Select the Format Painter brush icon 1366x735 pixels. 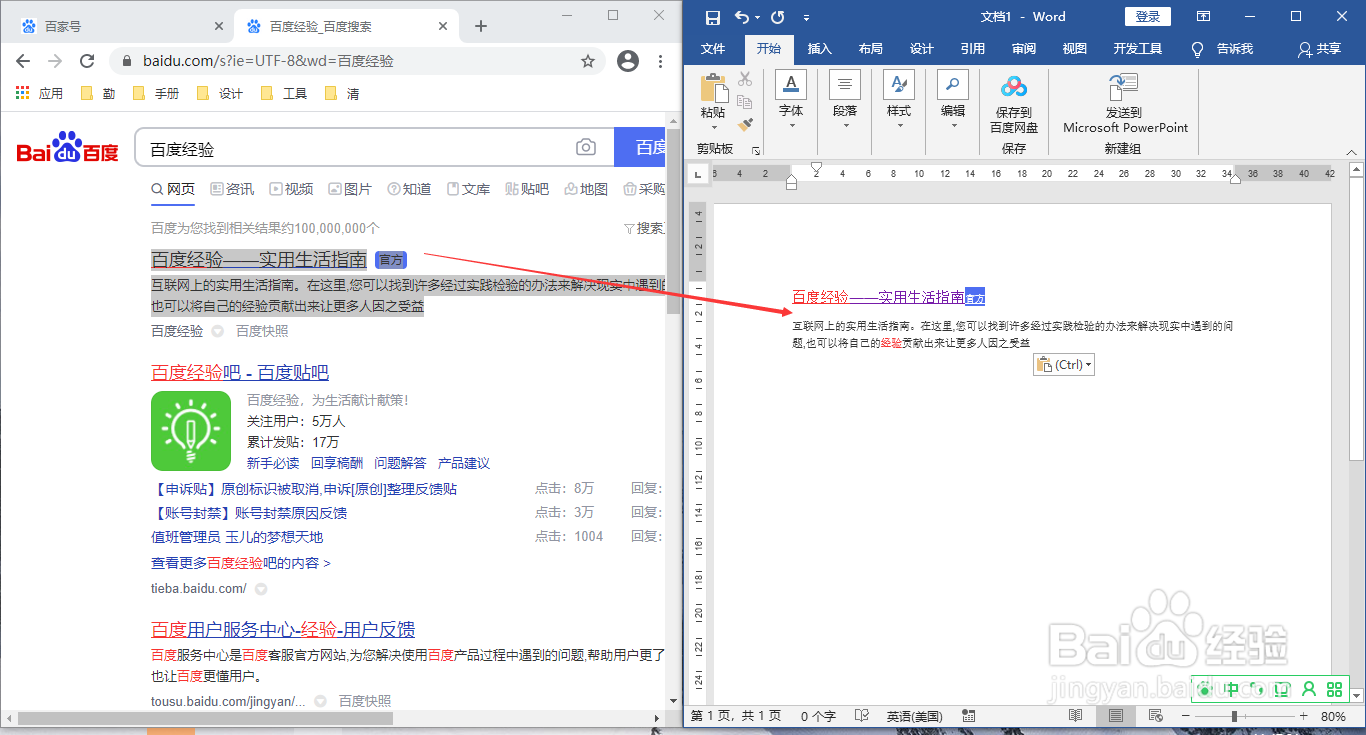coord(745,125)
